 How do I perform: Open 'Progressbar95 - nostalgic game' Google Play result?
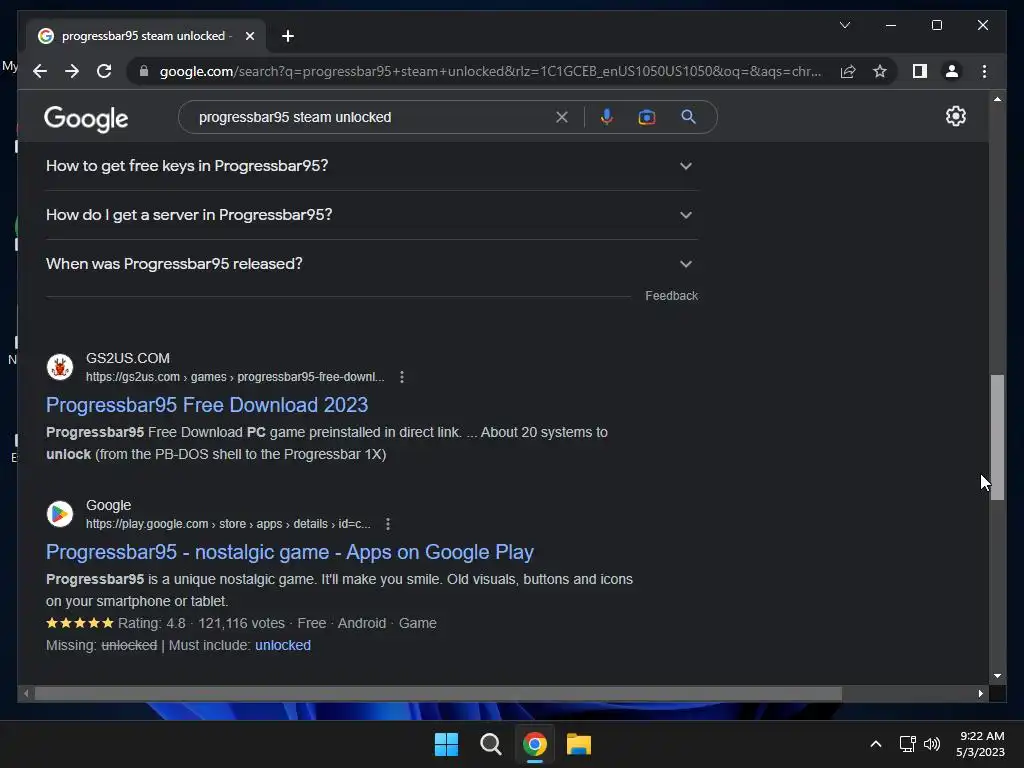coord(290,552)
